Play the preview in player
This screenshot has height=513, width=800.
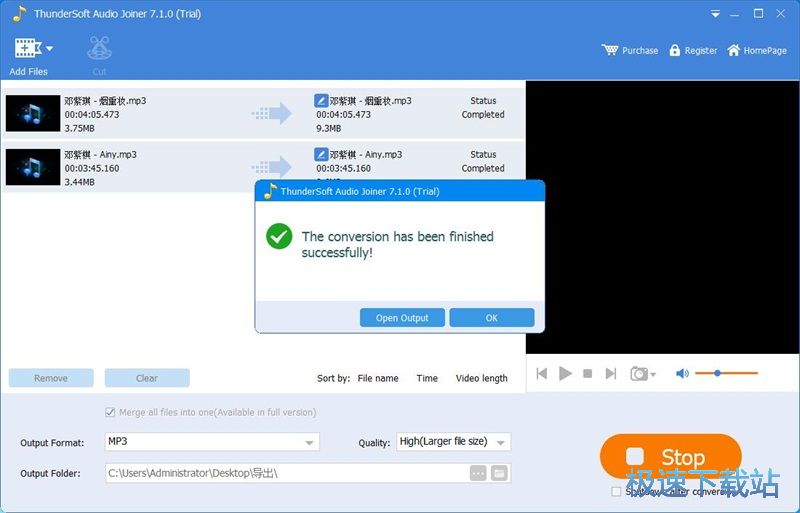coord(565,374)
